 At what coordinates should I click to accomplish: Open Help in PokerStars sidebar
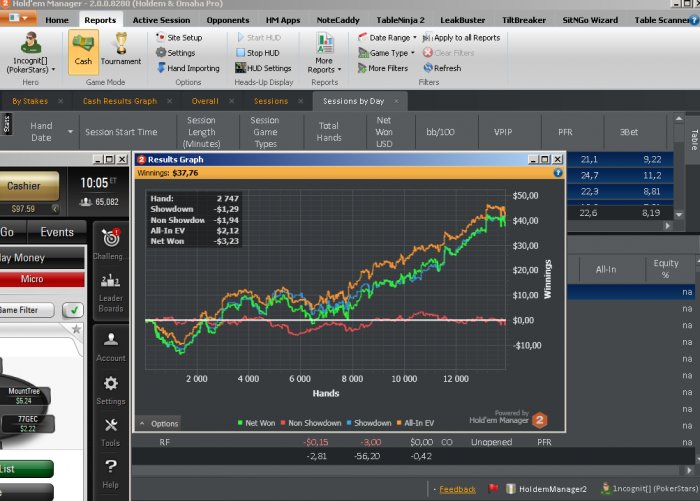point(110,474)
